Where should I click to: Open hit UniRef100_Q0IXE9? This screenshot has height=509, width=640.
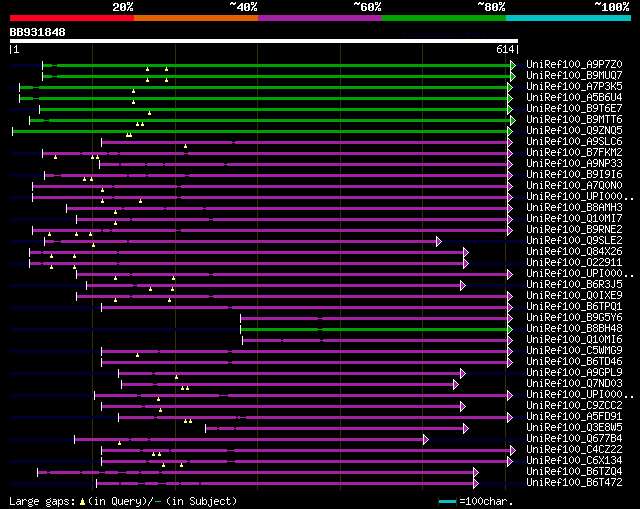tap(574, 296)
